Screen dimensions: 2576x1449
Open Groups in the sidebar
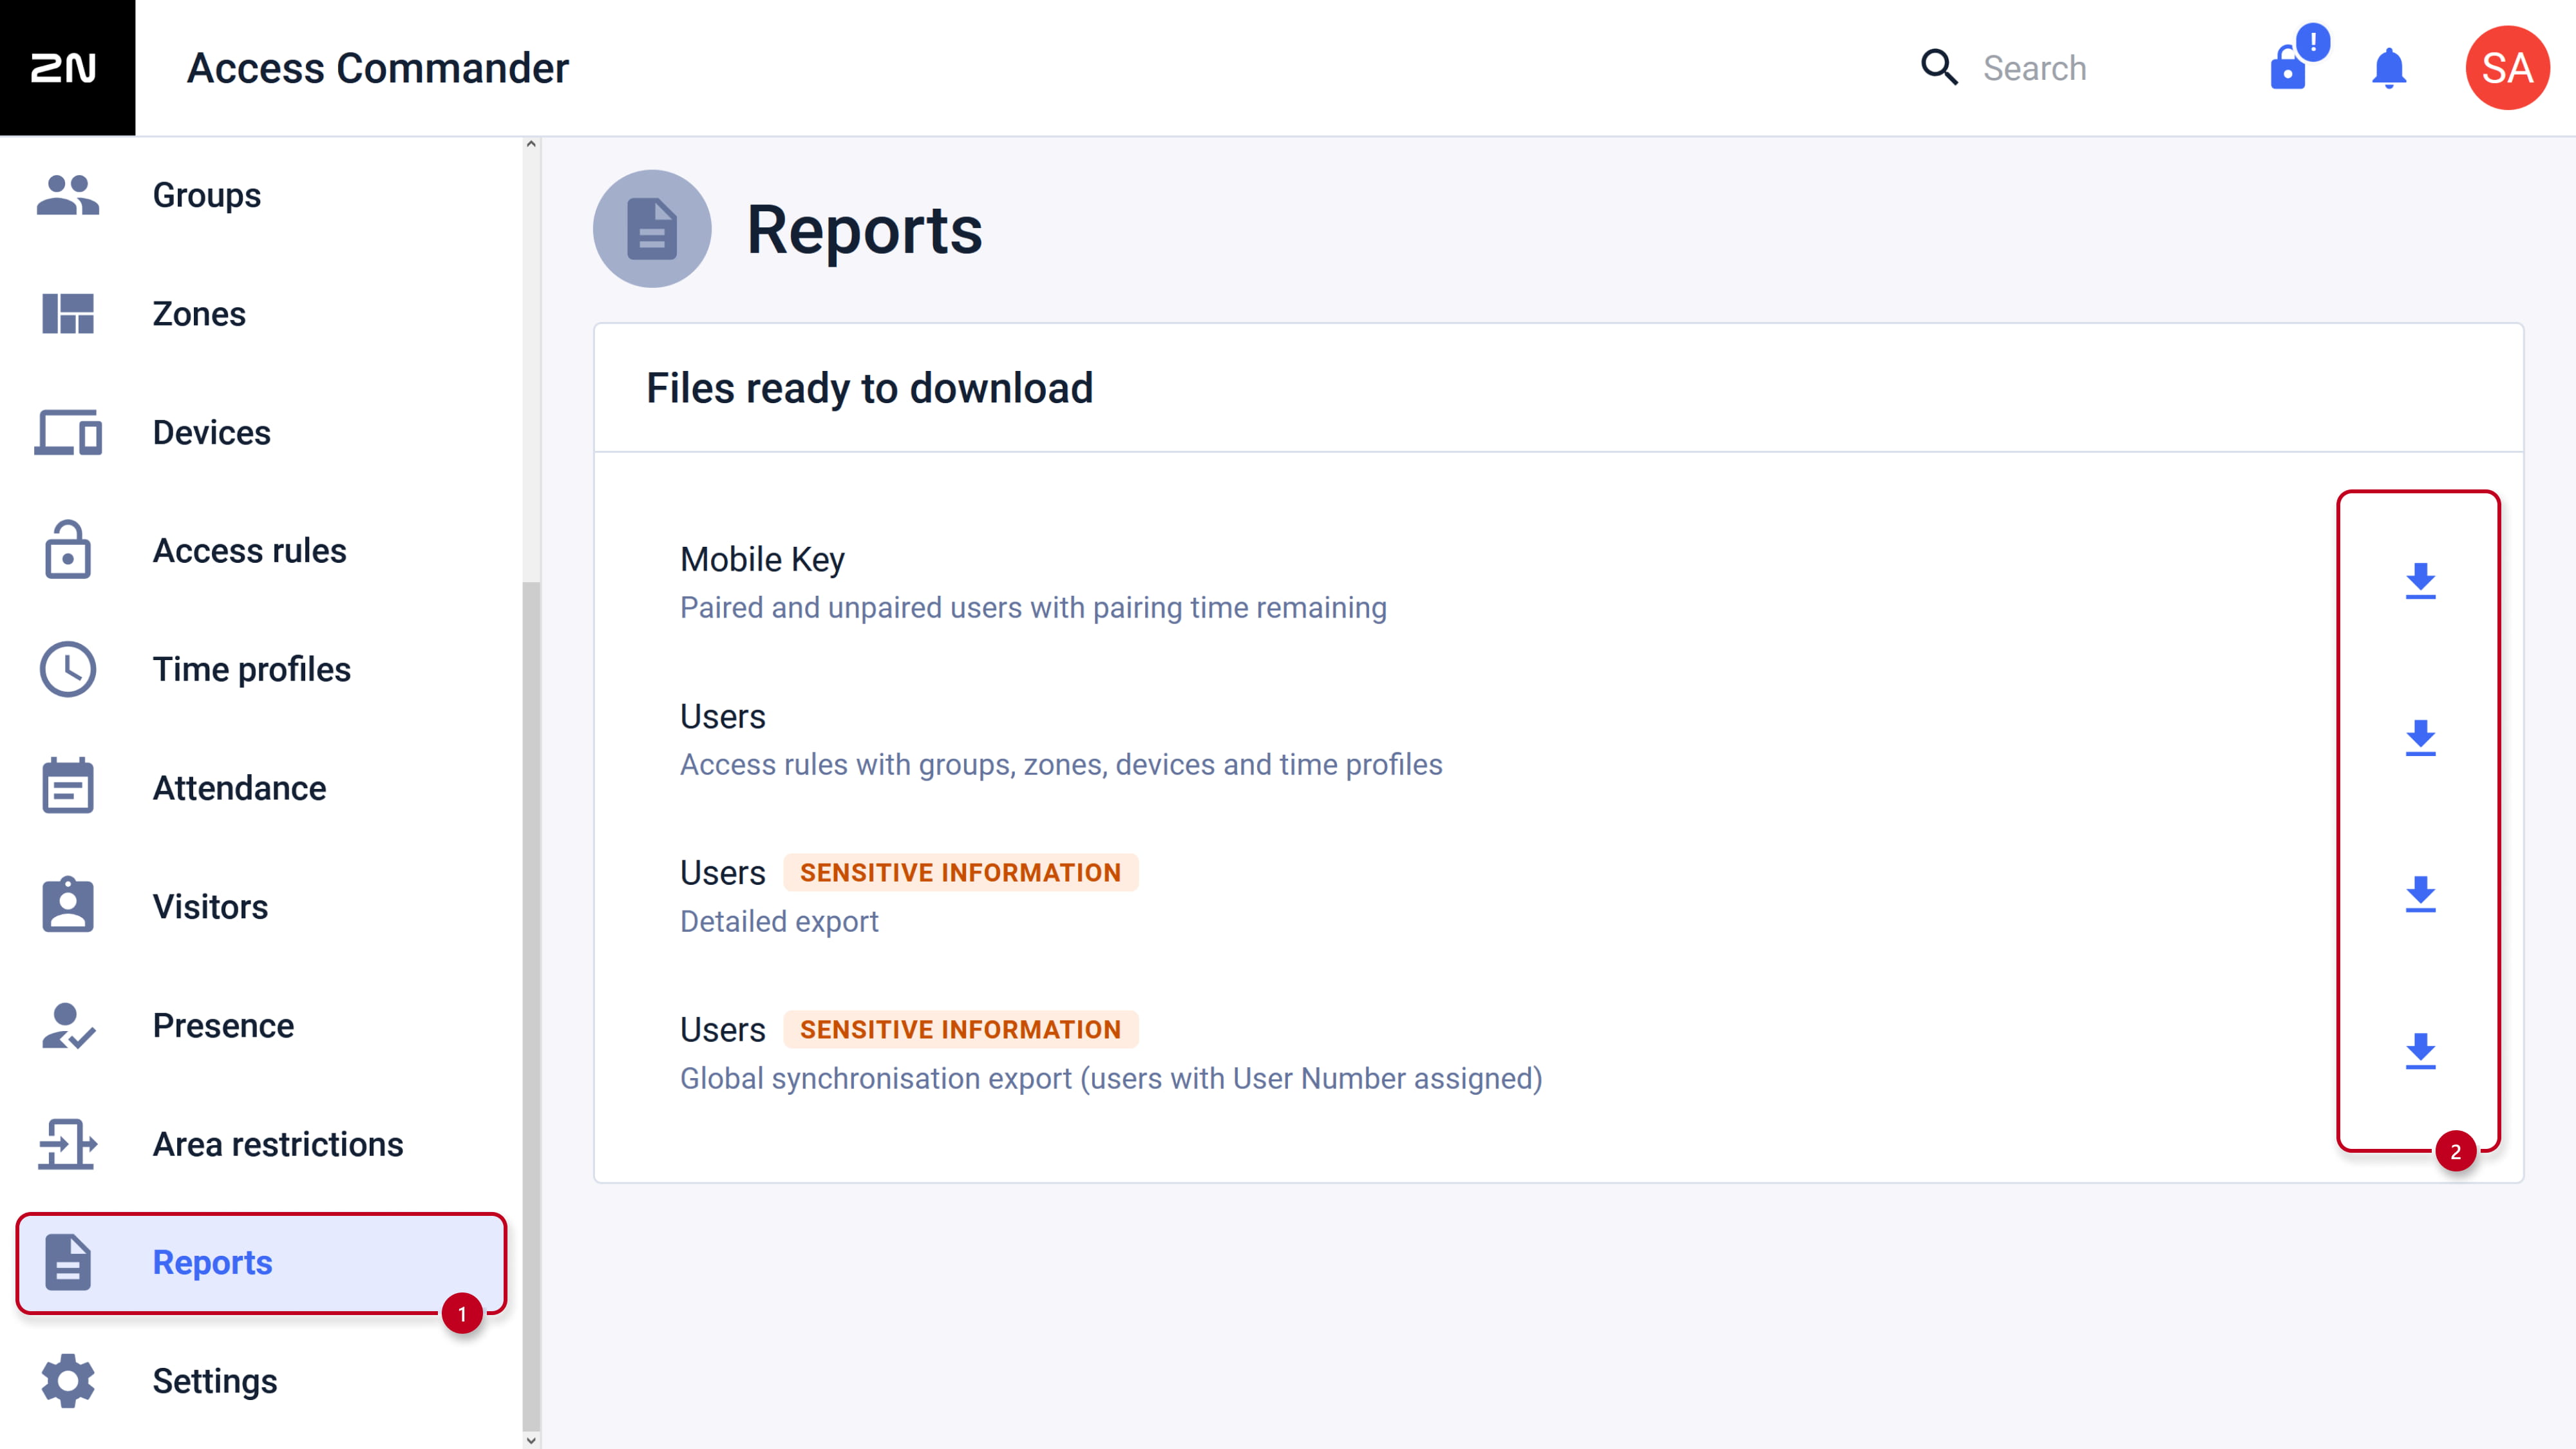pos(262,195)
